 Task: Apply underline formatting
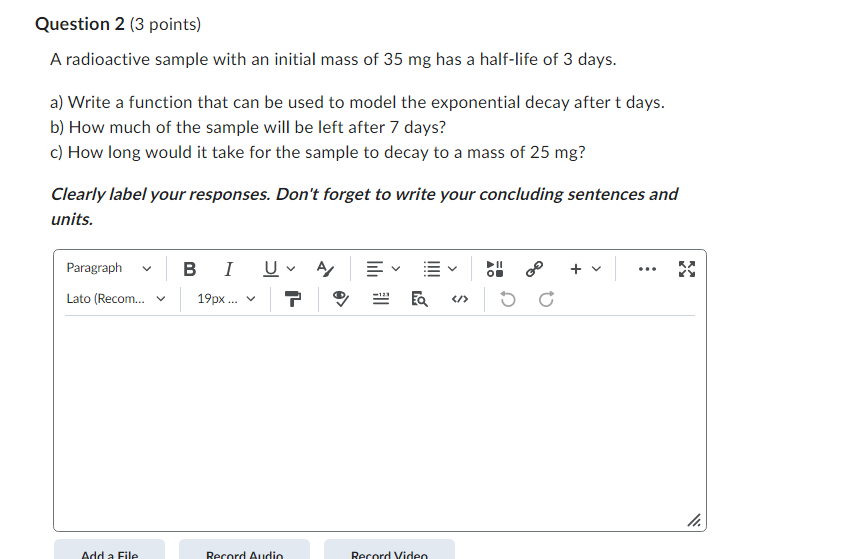[x=270, y=269]
